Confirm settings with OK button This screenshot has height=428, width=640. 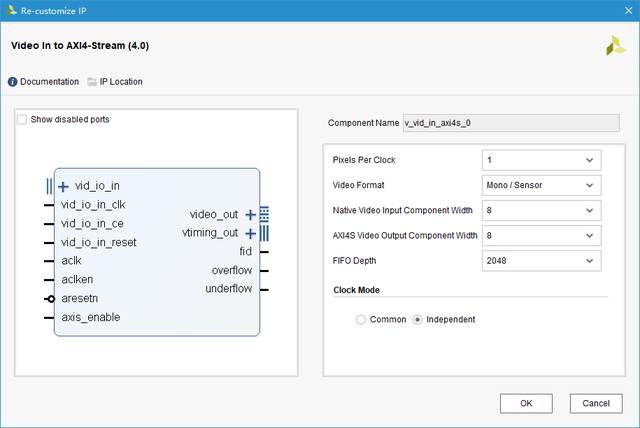[x=526, y=404]
